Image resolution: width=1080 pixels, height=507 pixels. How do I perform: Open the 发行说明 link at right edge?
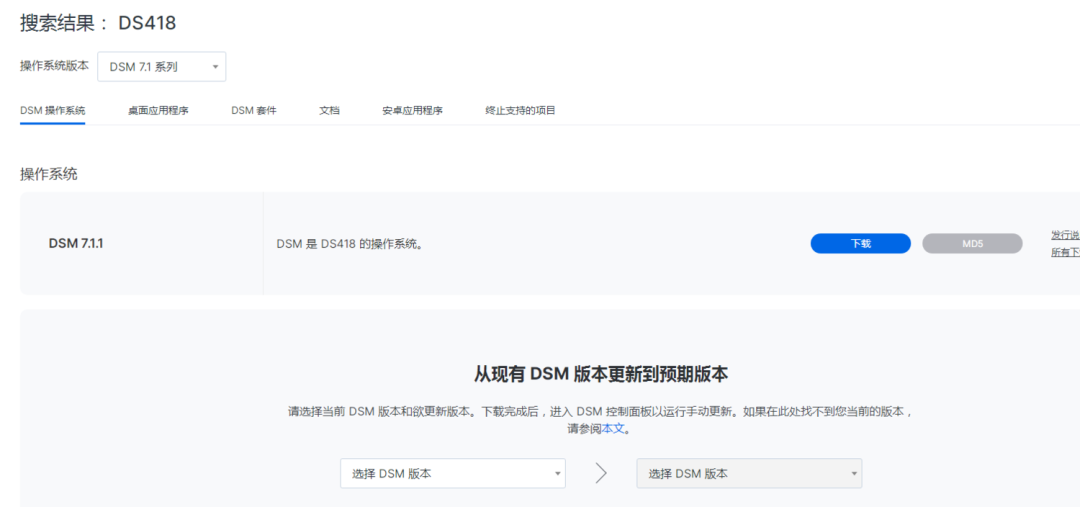pos(1065,235)
